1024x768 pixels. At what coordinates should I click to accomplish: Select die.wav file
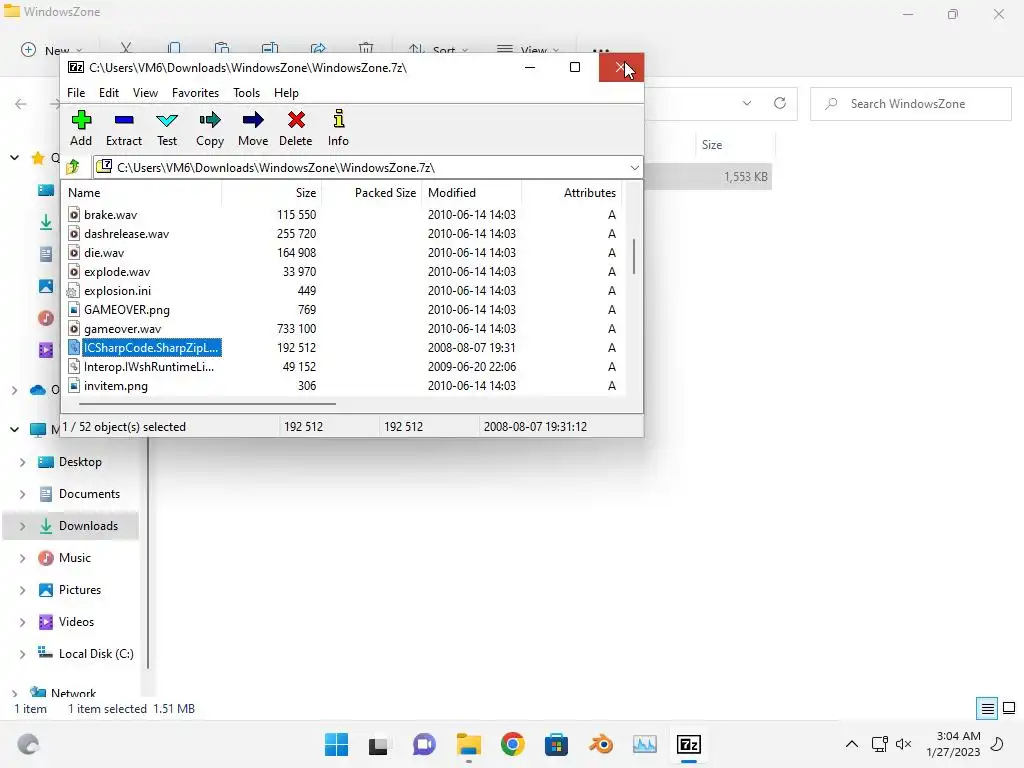(x=104, y=253)
